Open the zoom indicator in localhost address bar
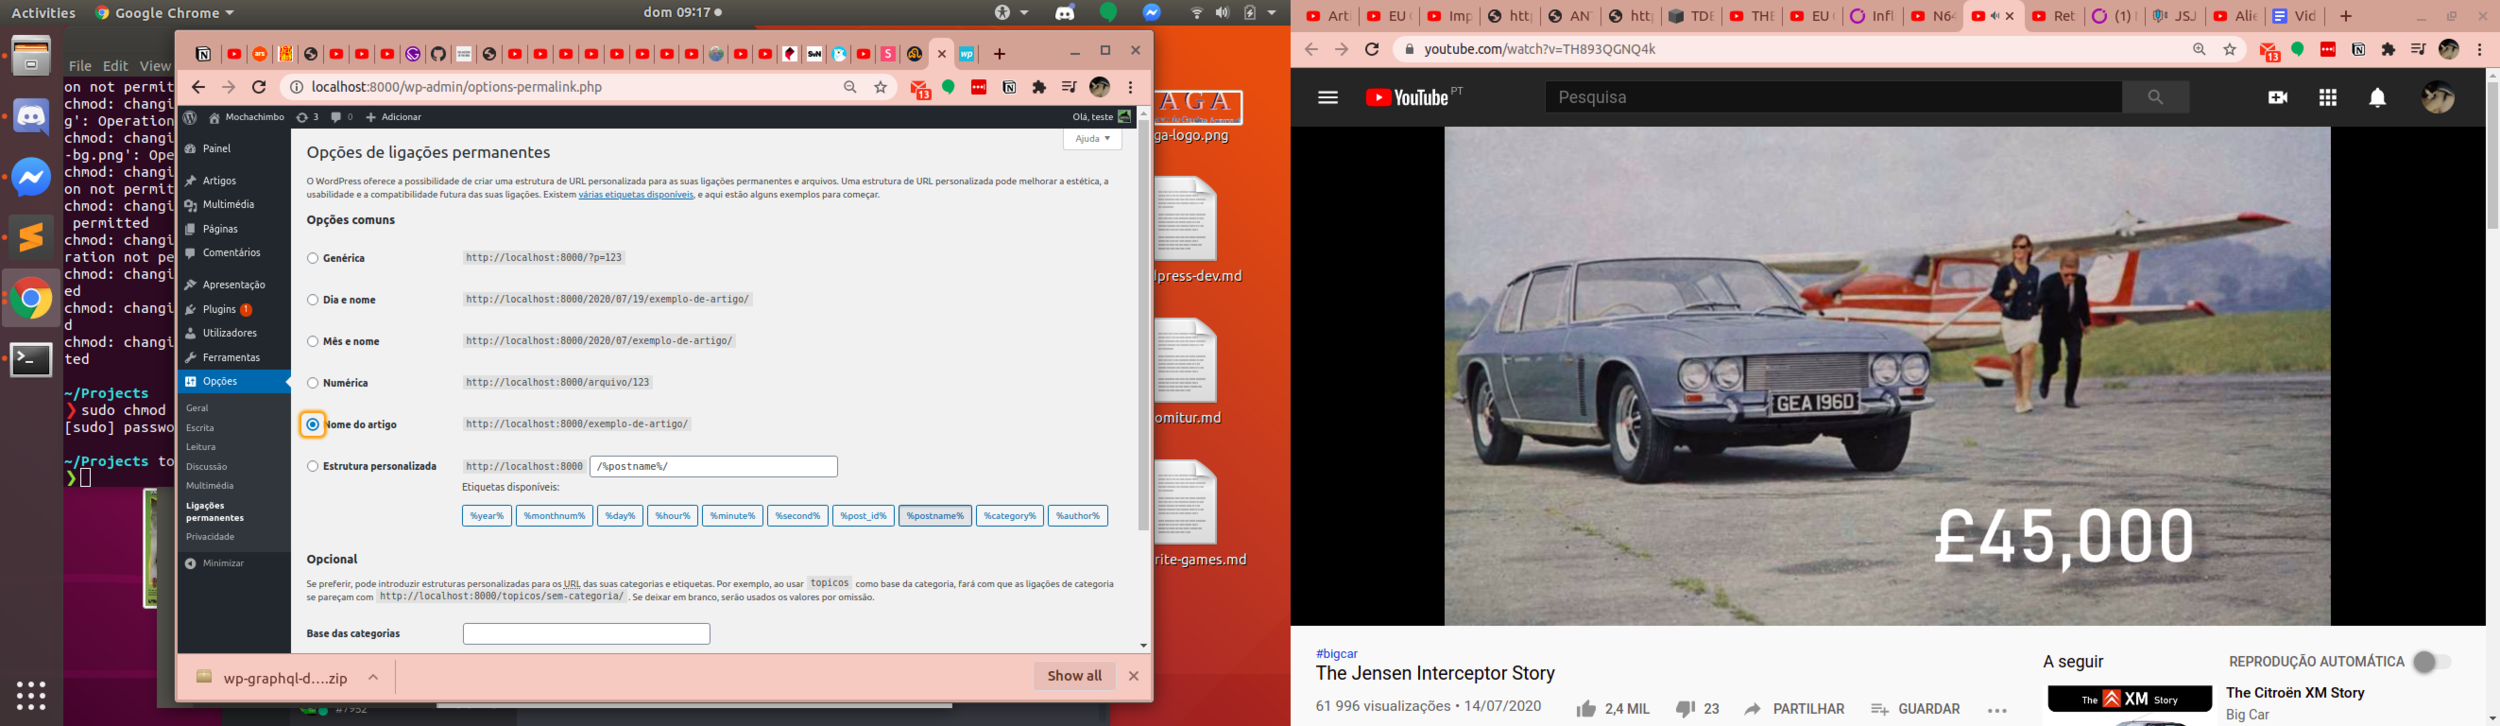 (x=850, y=87)
